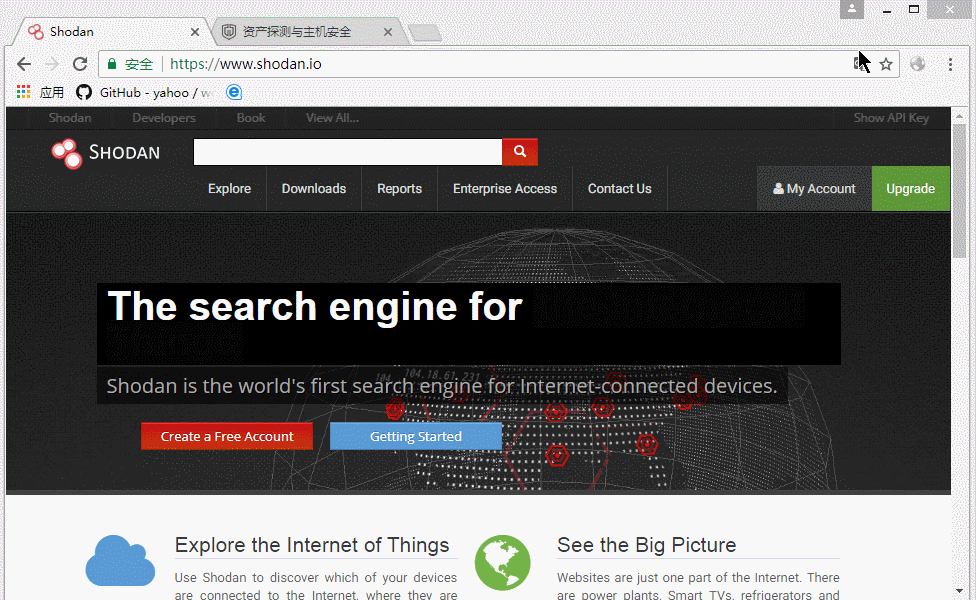Click the Chrome profile person icon

pos(852,9)
